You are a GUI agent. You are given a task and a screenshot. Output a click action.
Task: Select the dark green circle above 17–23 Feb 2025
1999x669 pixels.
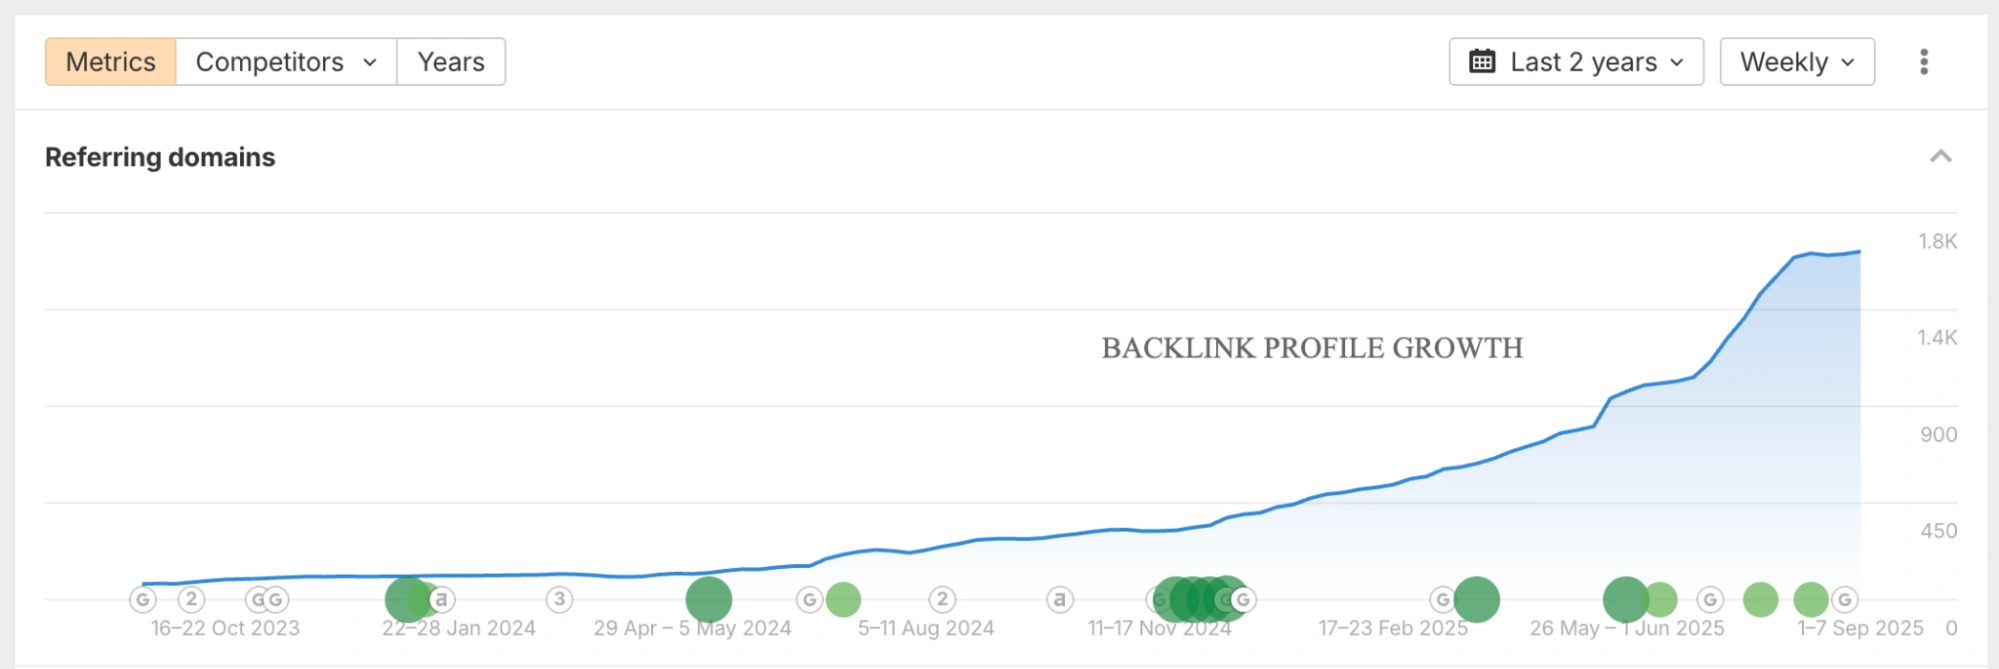[1476, 600]
